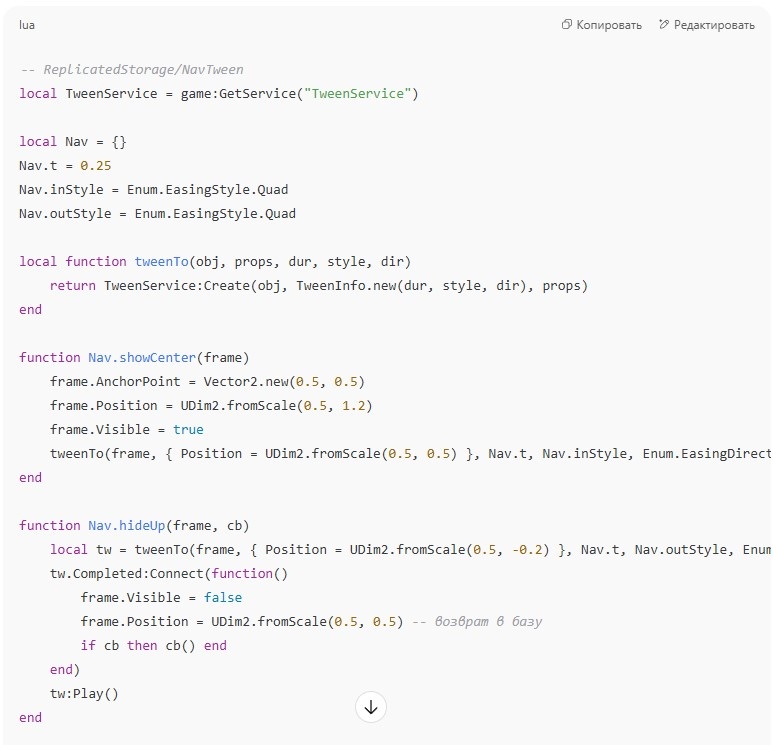
Task: Click the scroll-down arrow circle button
Action: click(371, 707)
